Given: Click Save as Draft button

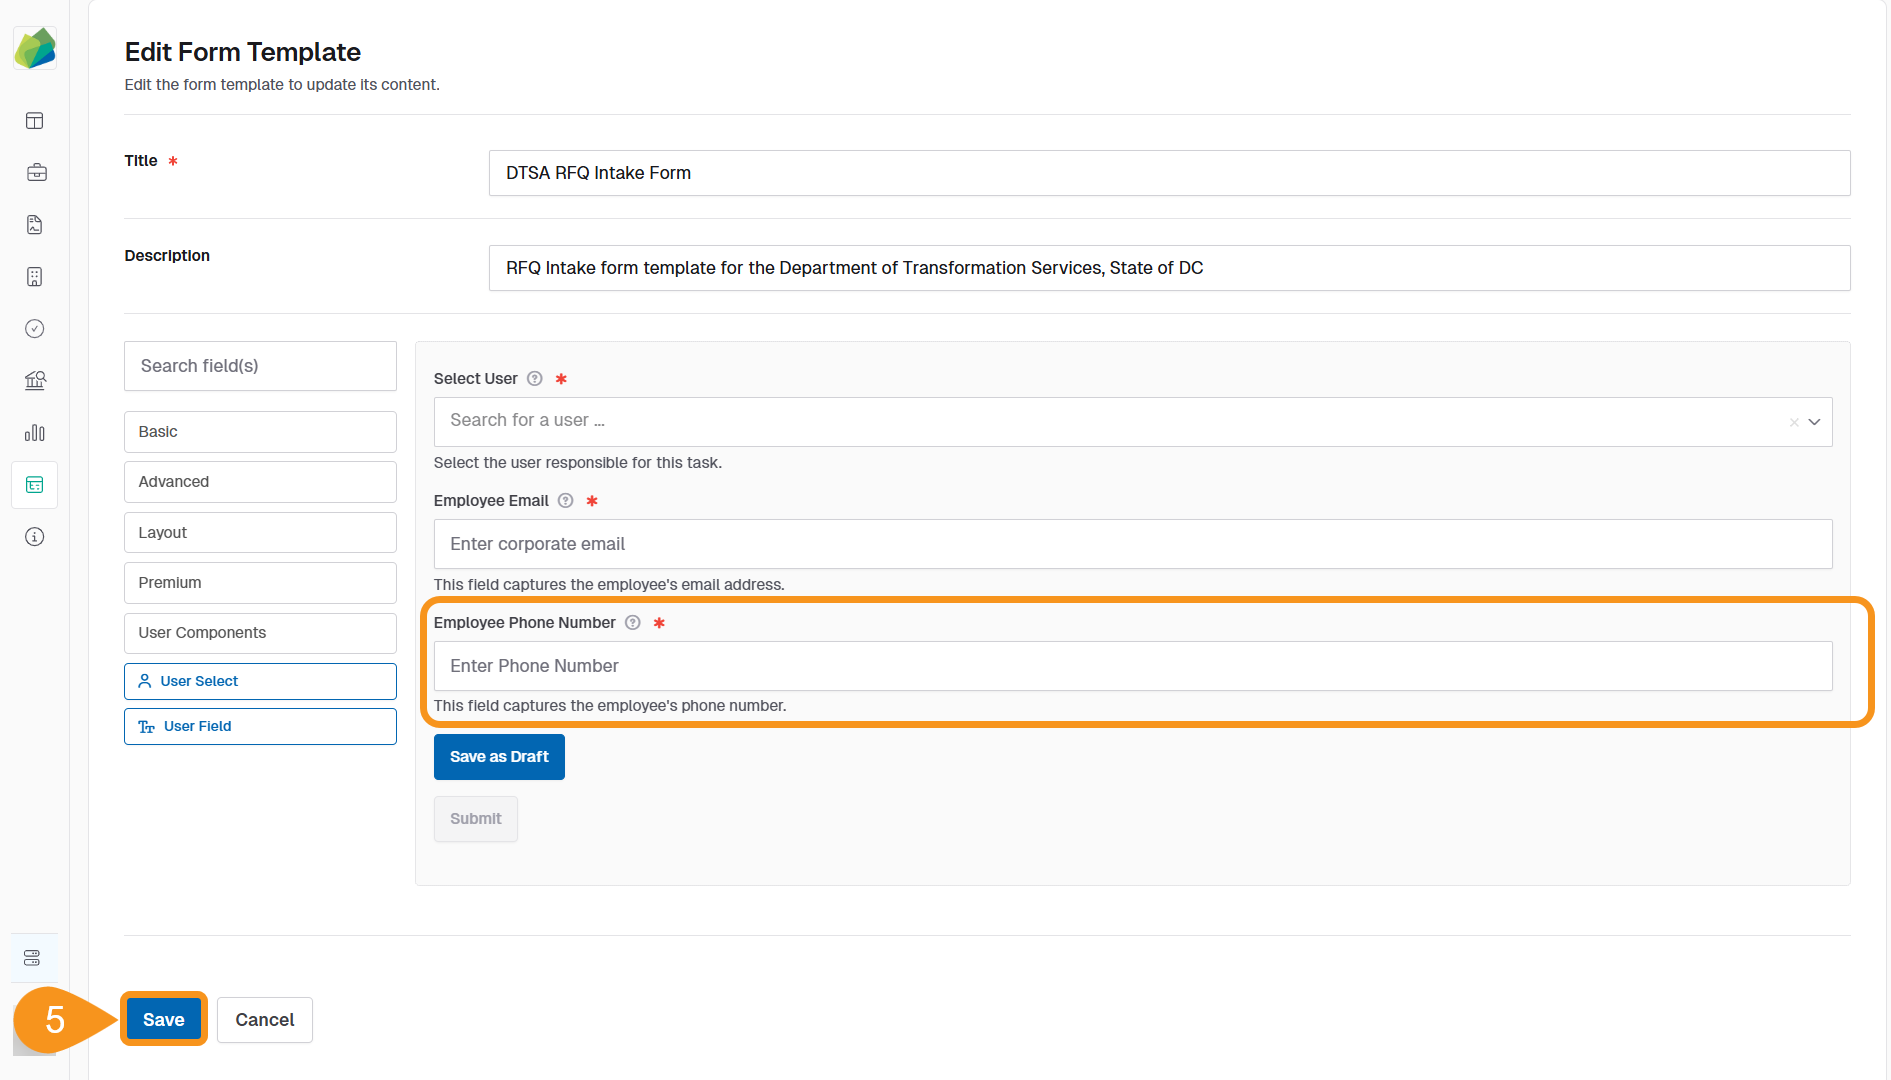Looking at the screenshot, I should 499,757.
